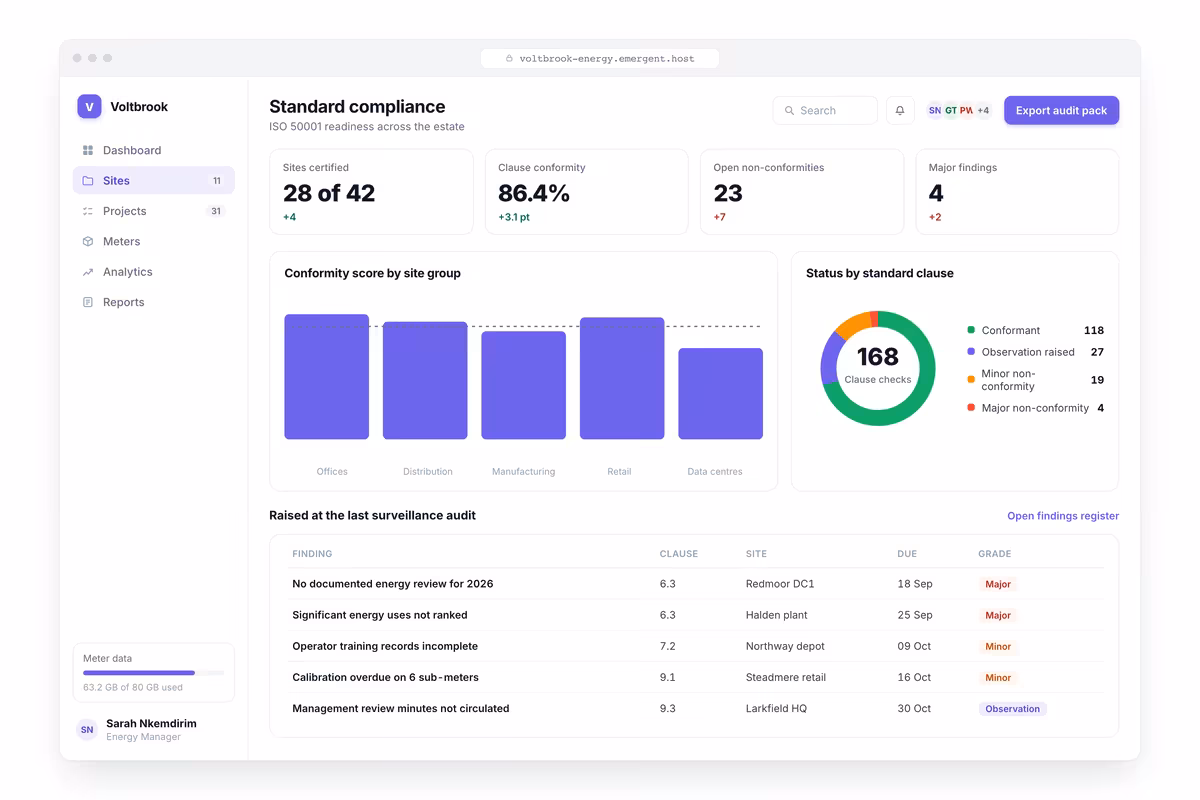This screenshot has height=800, width=1200.
Task: Click the address bar lock icon
Action: tap(509, 59)
